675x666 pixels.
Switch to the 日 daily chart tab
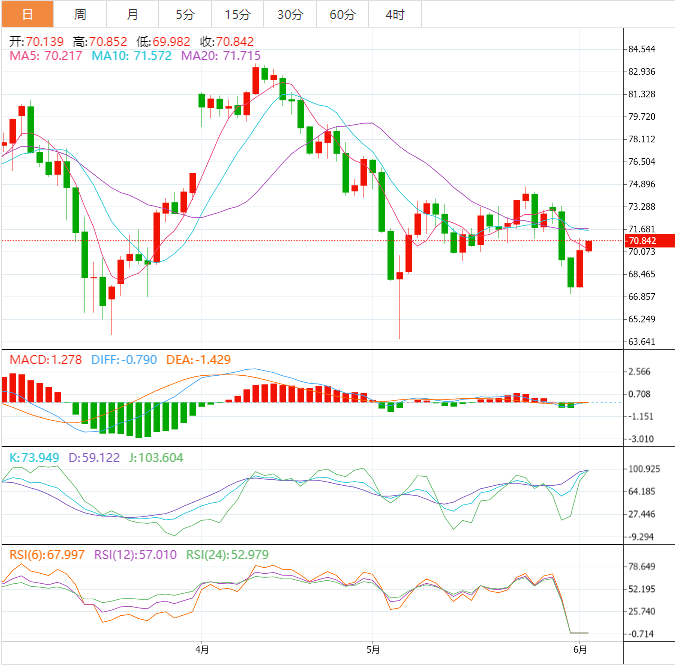(27, 14)
